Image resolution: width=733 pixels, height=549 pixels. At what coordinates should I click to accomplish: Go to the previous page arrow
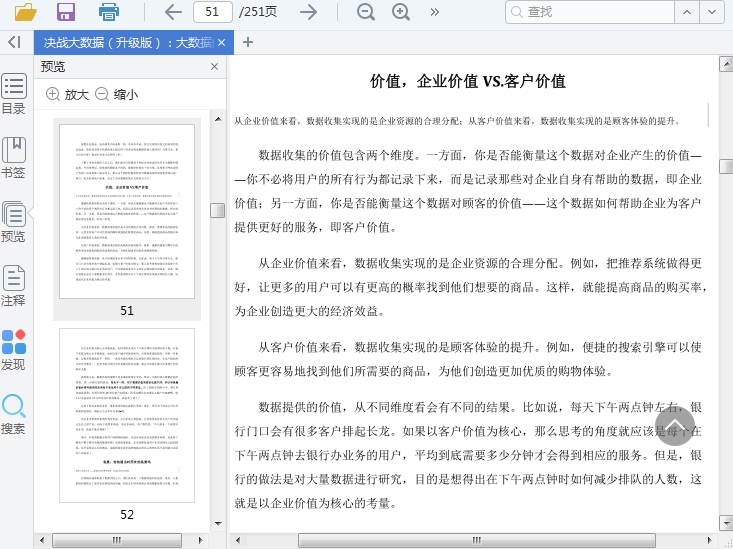coord(172,12)
